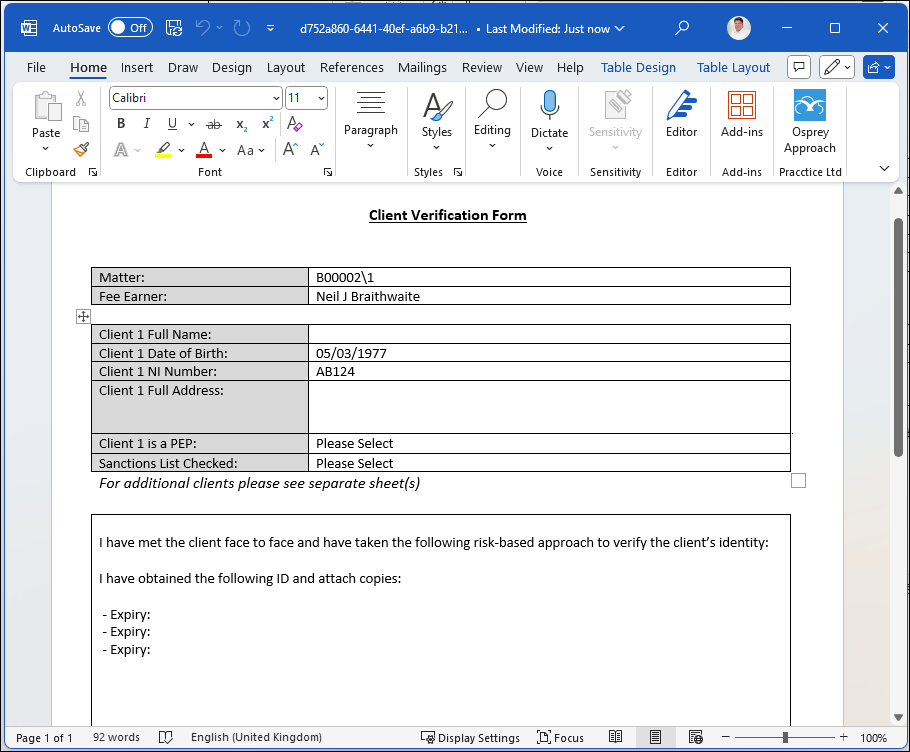Apply superscript formatting
This screenshot has width=910, height=752.
pos(267,124)
